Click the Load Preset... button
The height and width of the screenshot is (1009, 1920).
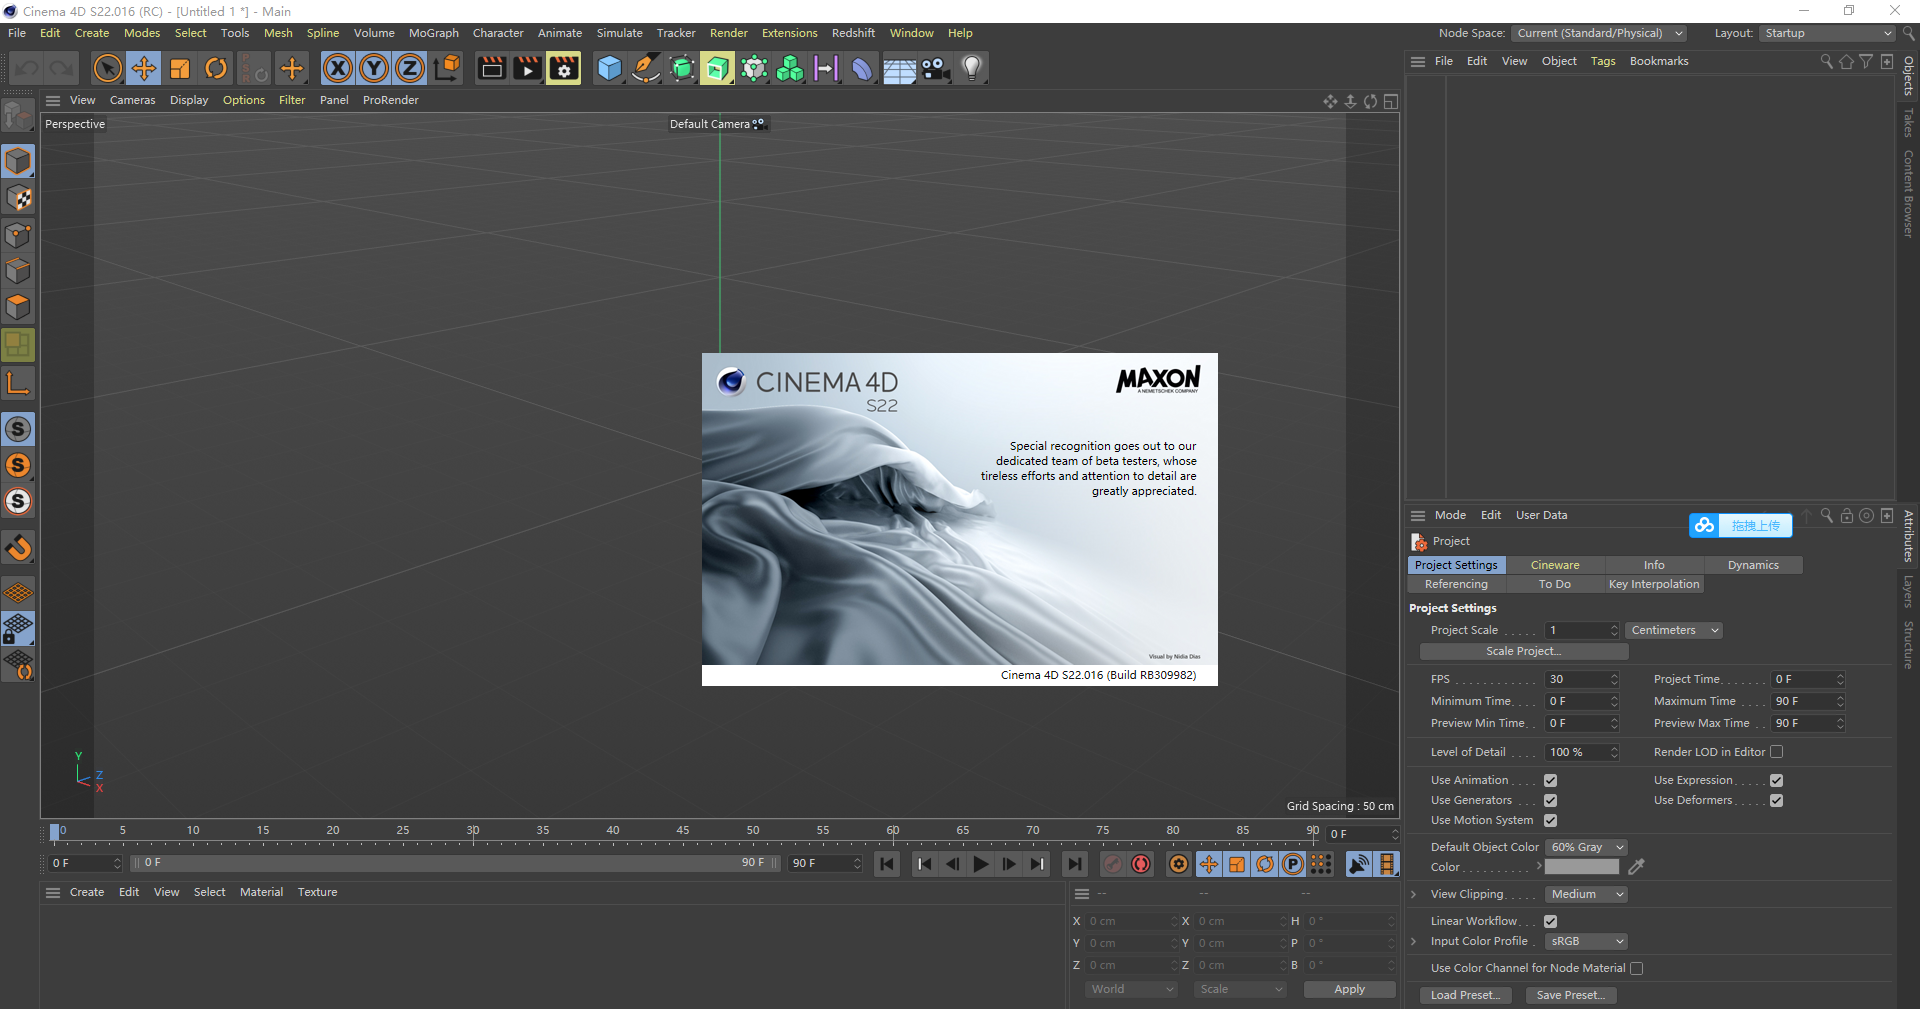(x=1465, y=995)
